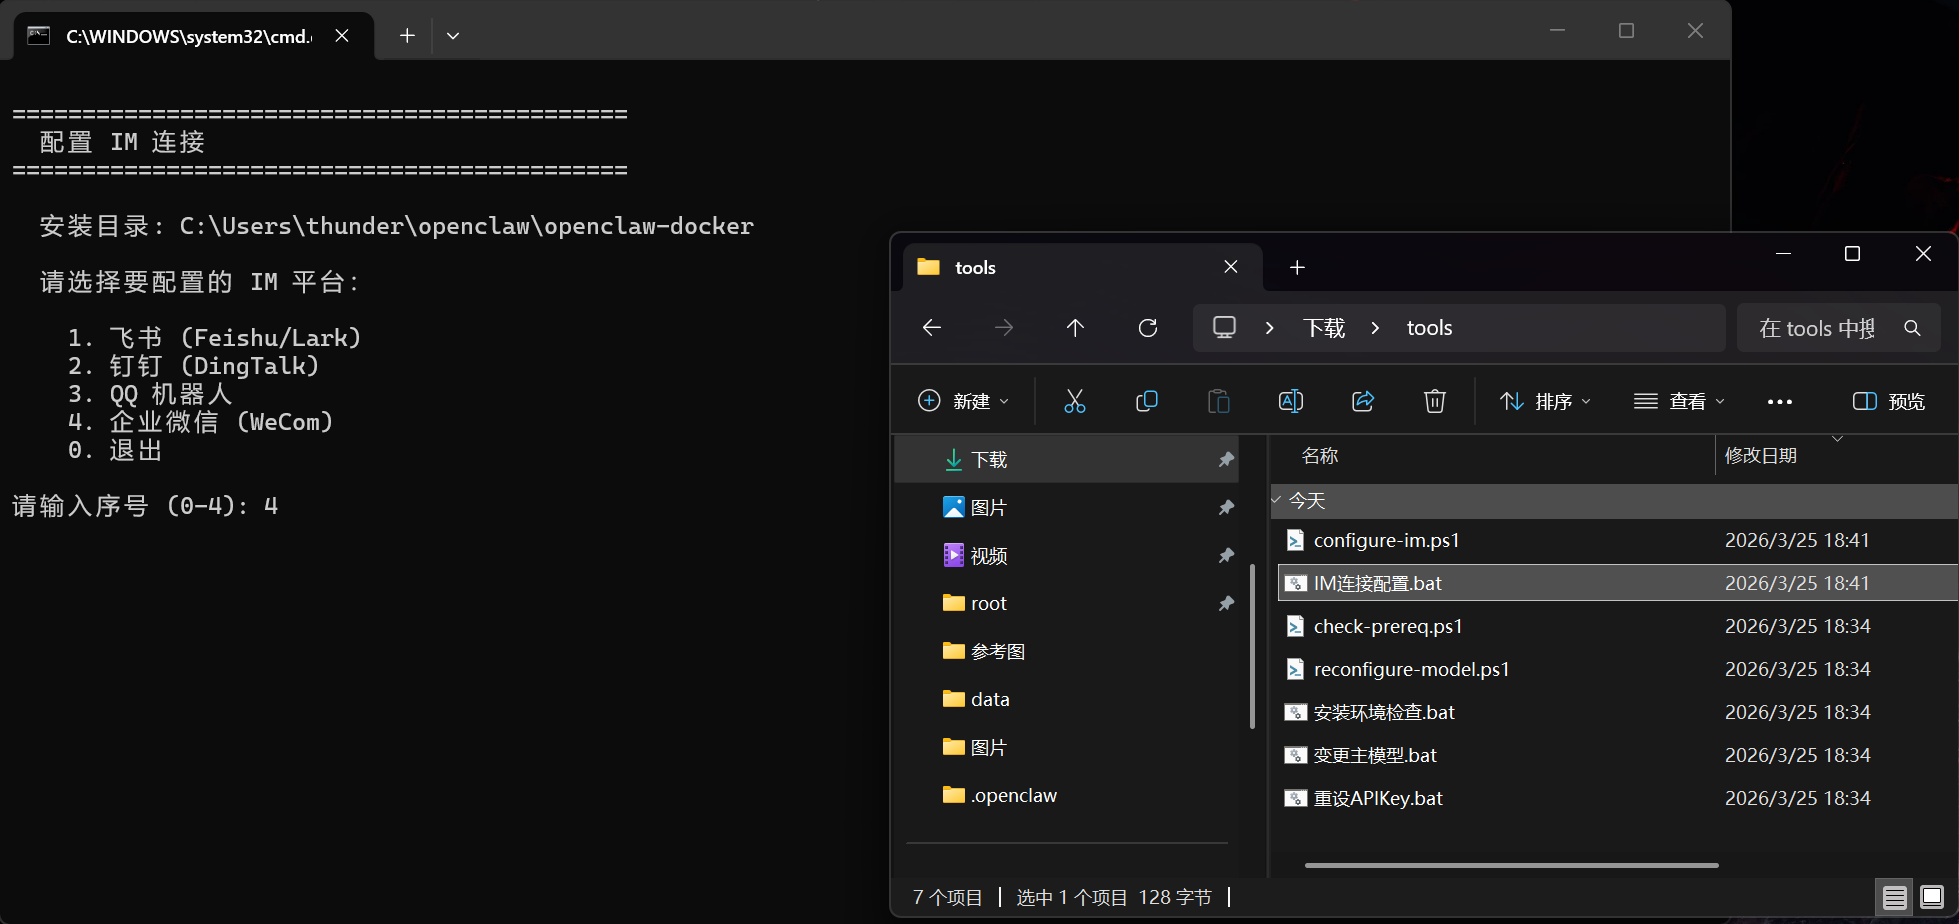Refresh the tools folder view
This screenshot has height=924, width=1959.
(x=1148, y=328)
